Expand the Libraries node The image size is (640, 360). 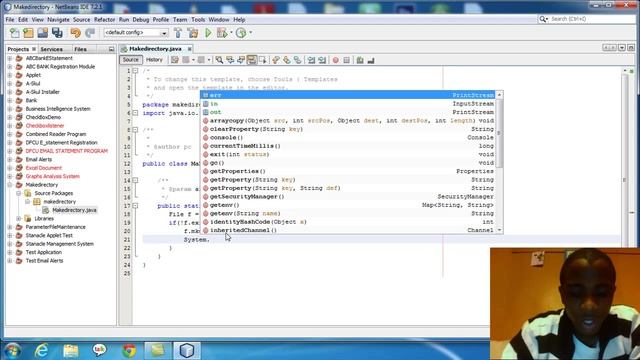(x=19, y=218)
